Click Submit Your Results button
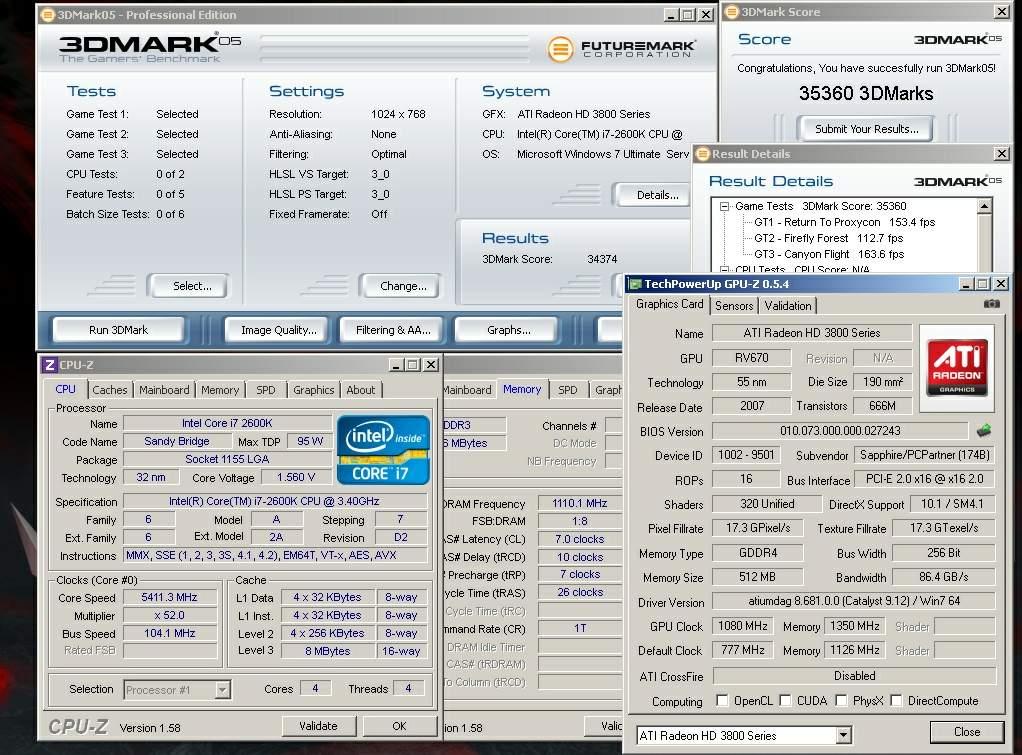Viewport: 1022px width, 755px height. 866,129
